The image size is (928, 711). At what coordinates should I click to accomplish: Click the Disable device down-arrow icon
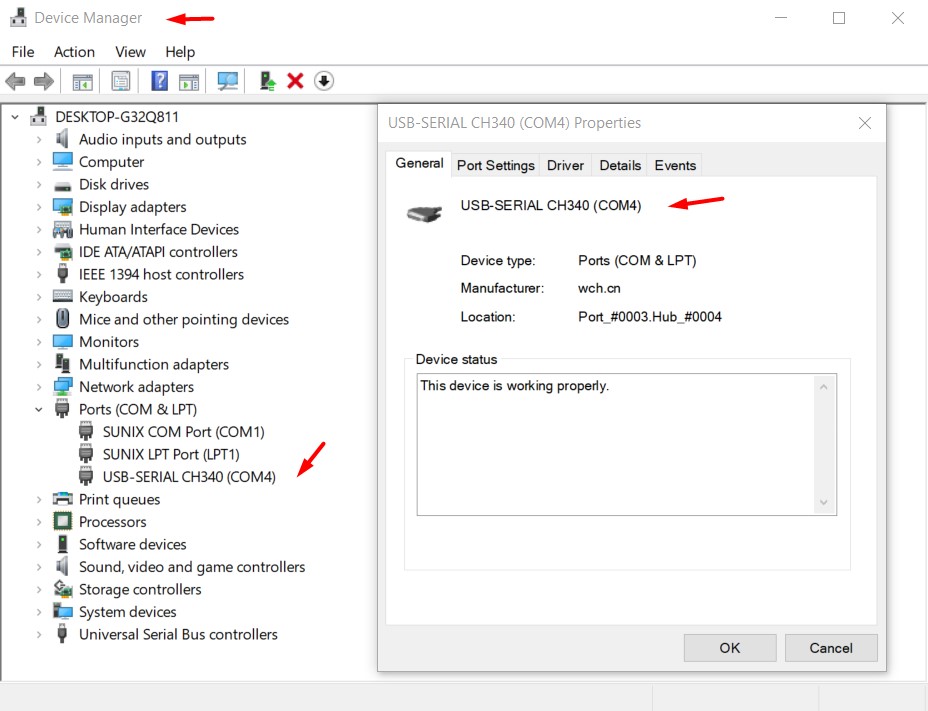[x=323, y=81]
